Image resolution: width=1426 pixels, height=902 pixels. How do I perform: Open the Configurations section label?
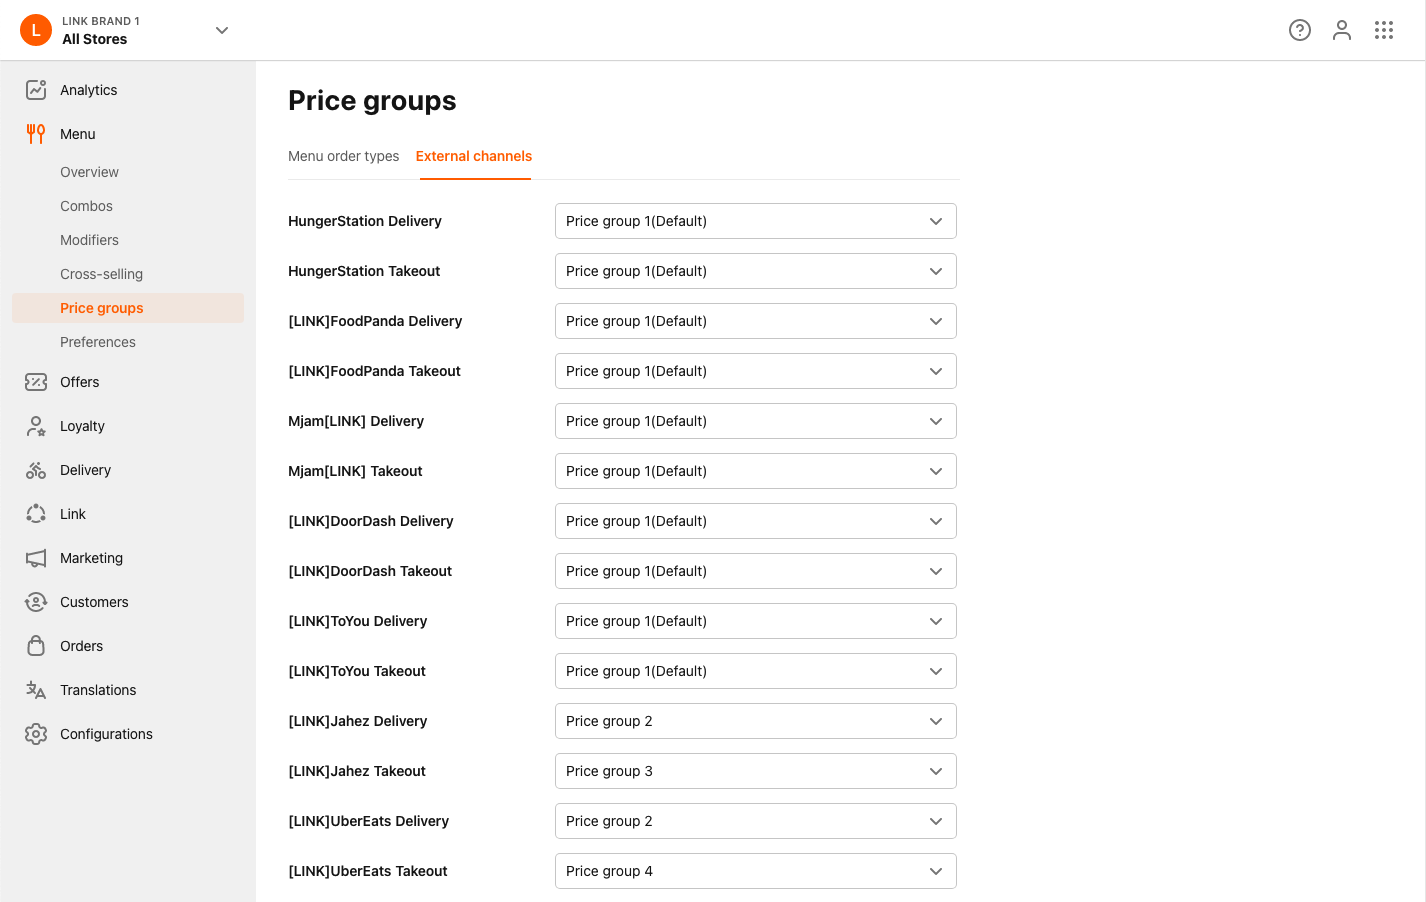106,734
